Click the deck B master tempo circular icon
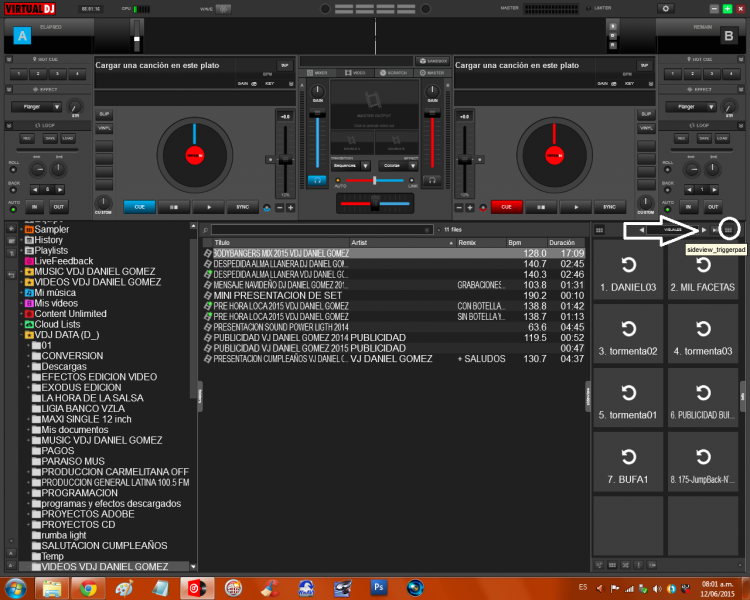This screenshot has width=750, height=600. [483, 208]
